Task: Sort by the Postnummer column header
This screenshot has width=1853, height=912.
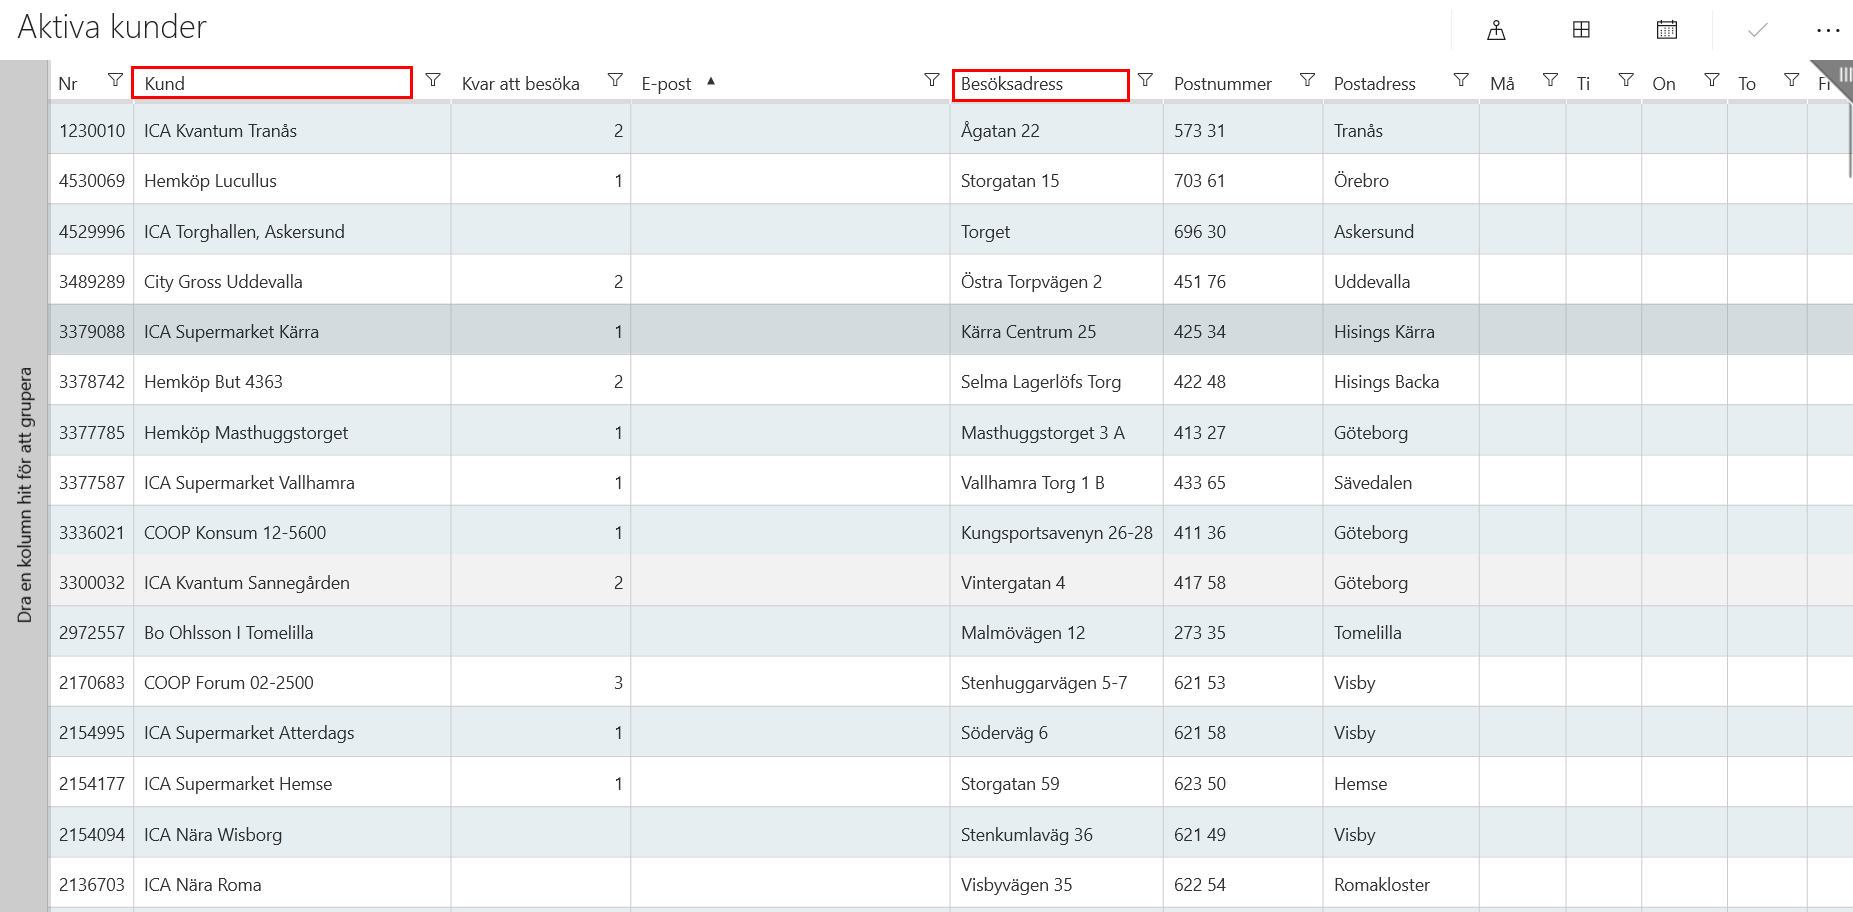Action: click(1222, 84)
